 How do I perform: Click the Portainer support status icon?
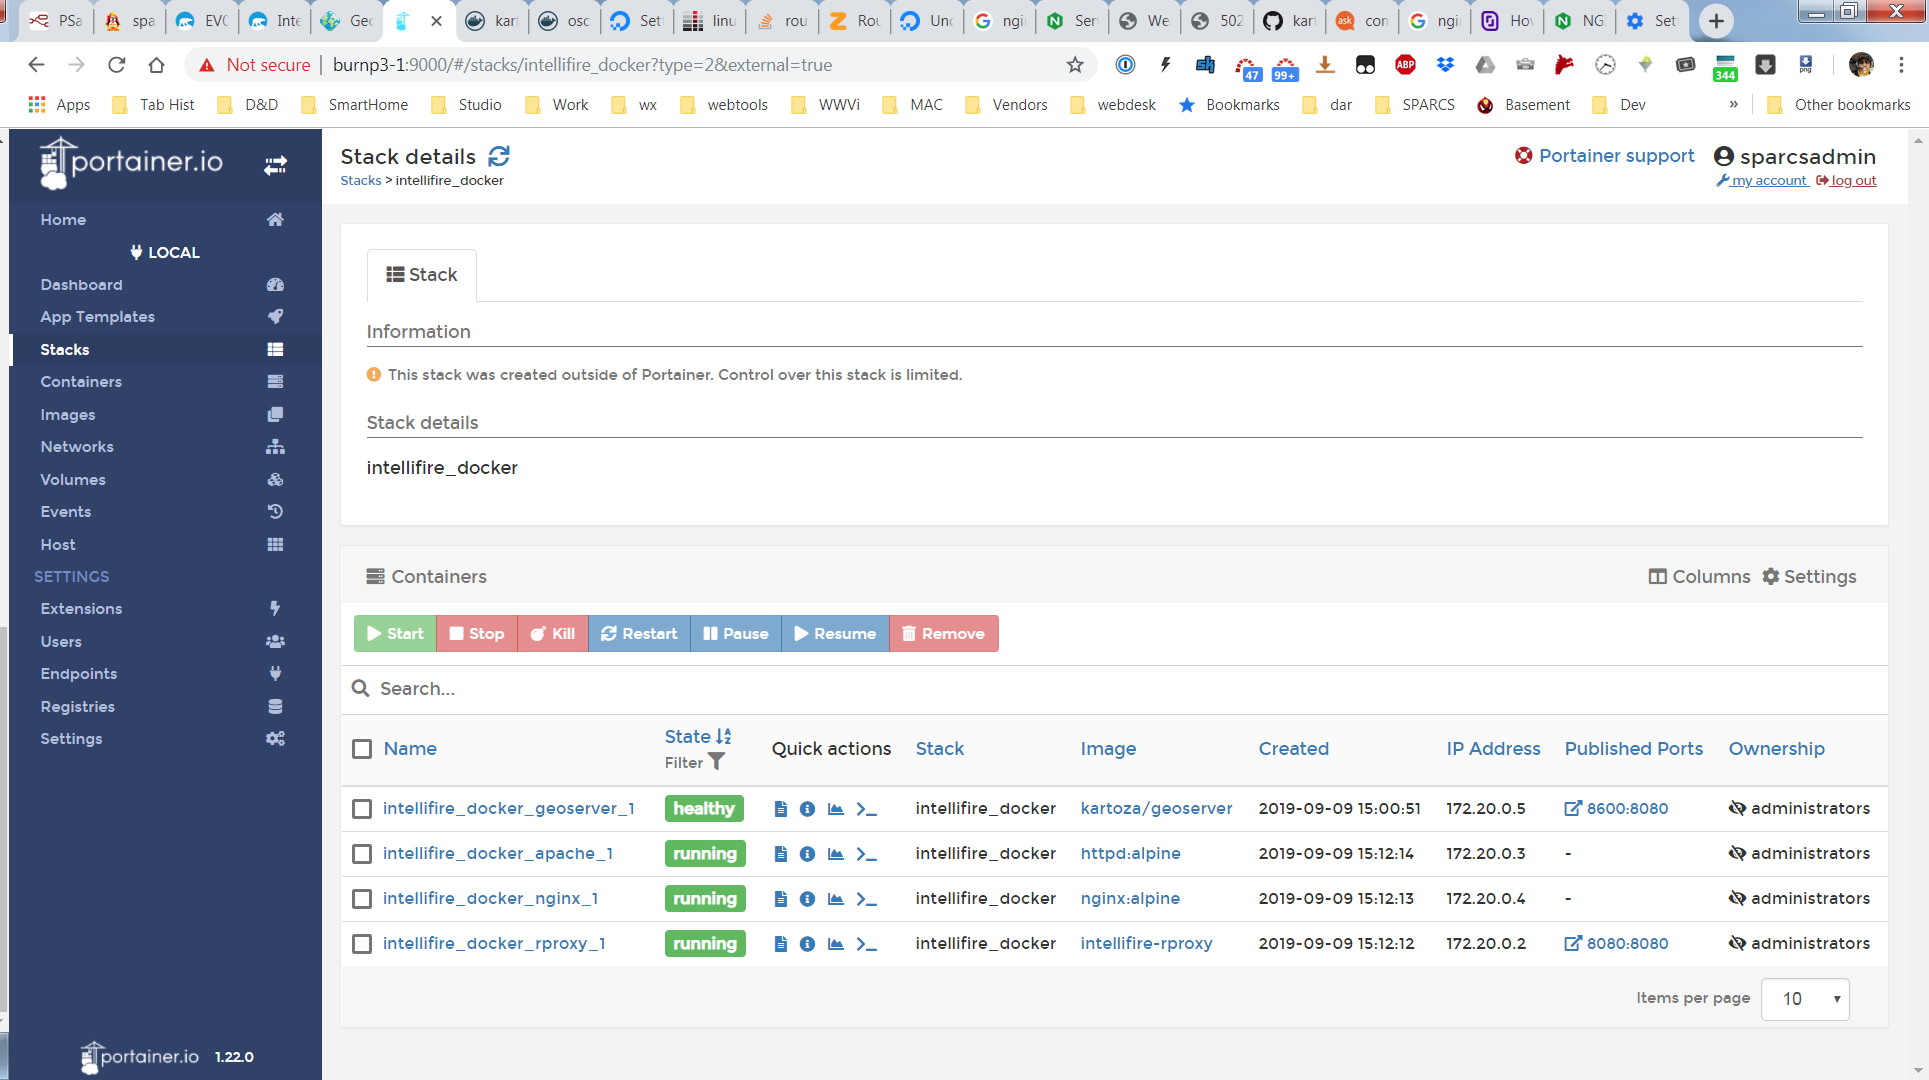click(1524, 156)
